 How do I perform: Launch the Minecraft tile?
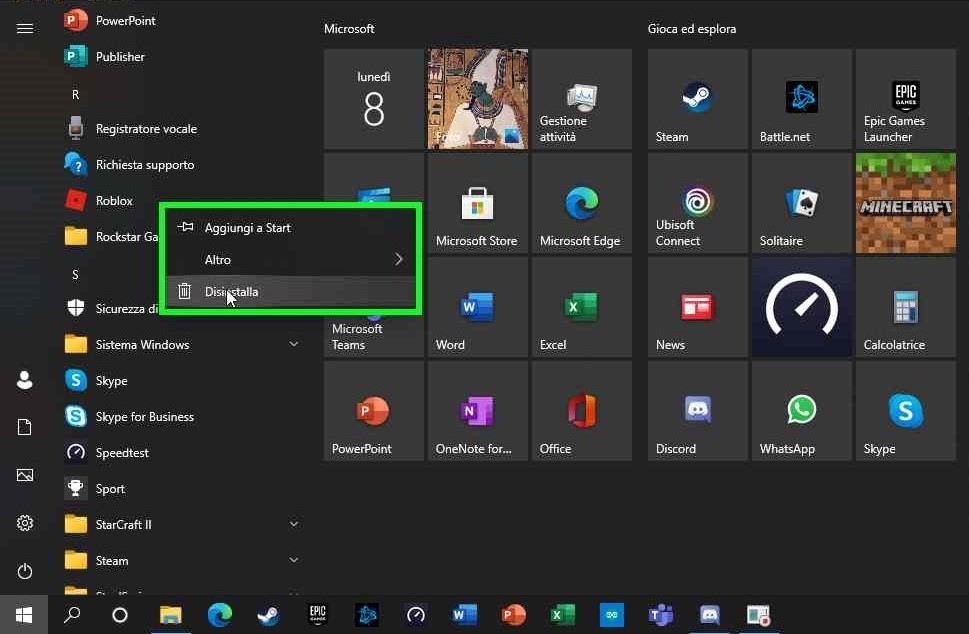[905, 203]
